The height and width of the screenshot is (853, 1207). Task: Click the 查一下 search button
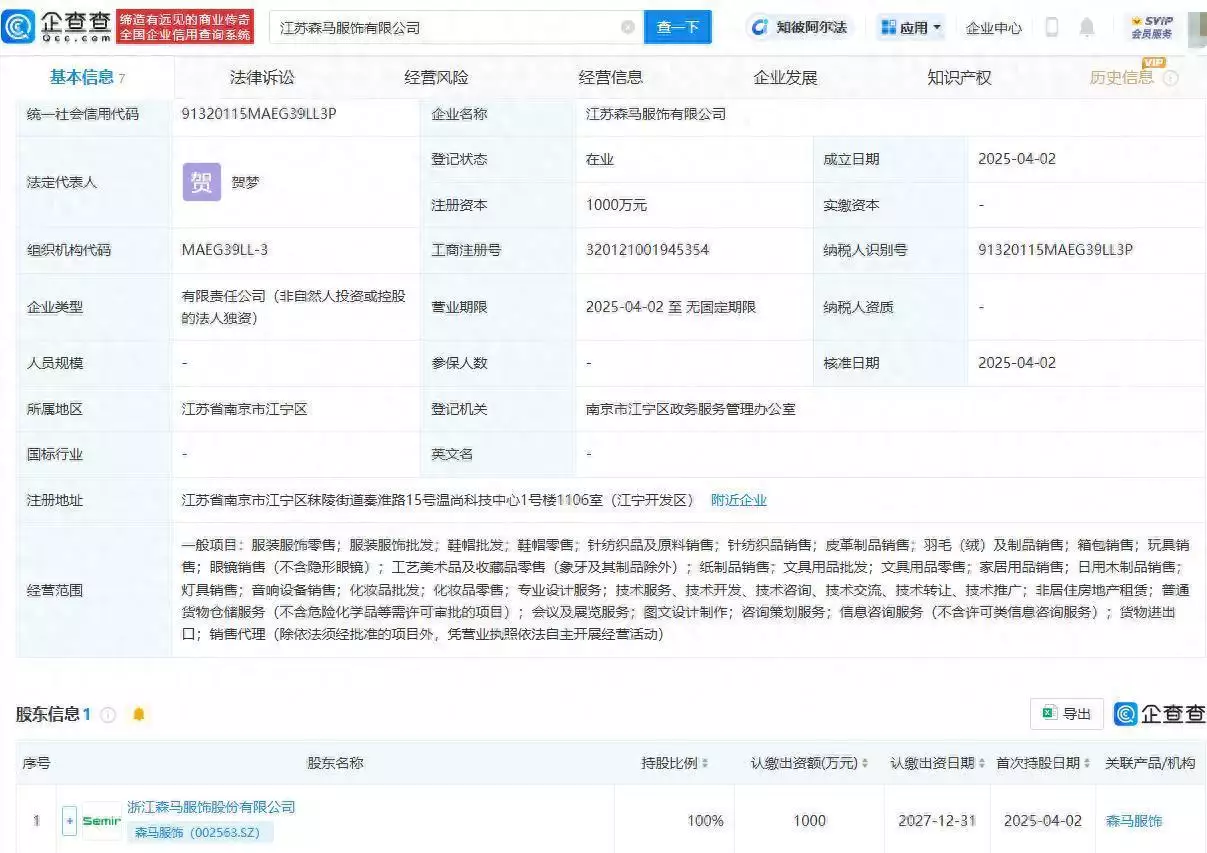pyautogui.click(x=677, y=28)
